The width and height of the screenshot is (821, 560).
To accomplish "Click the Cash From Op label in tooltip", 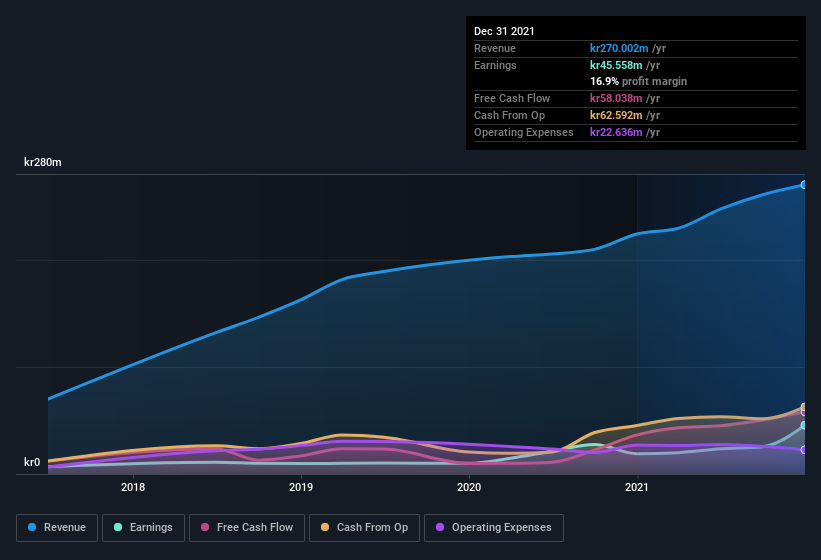I will tap(509, 115).
